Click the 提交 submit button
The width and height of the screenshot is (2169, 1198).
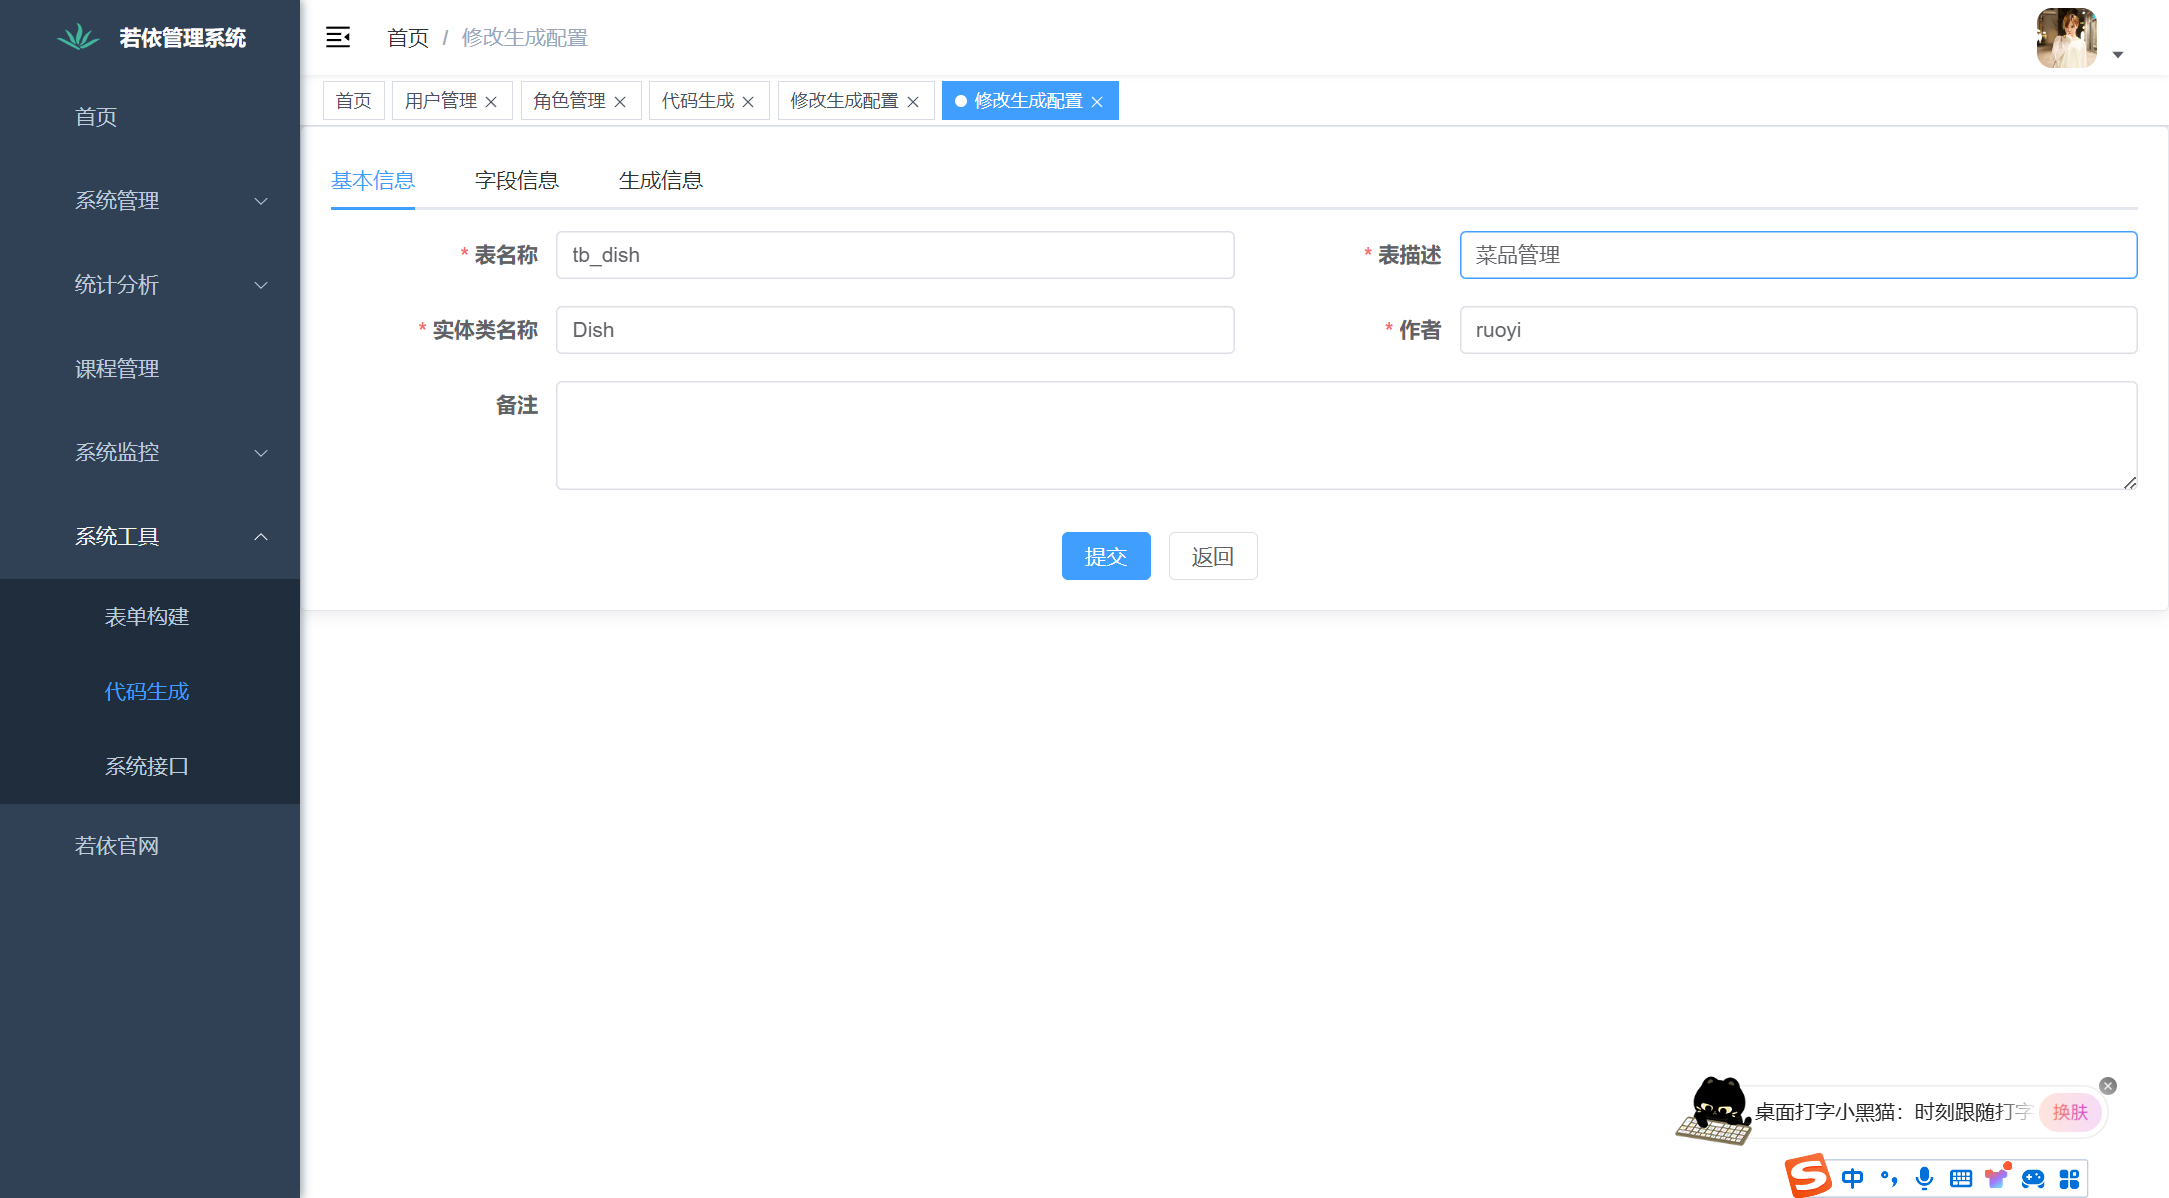tap(1105, 556)
